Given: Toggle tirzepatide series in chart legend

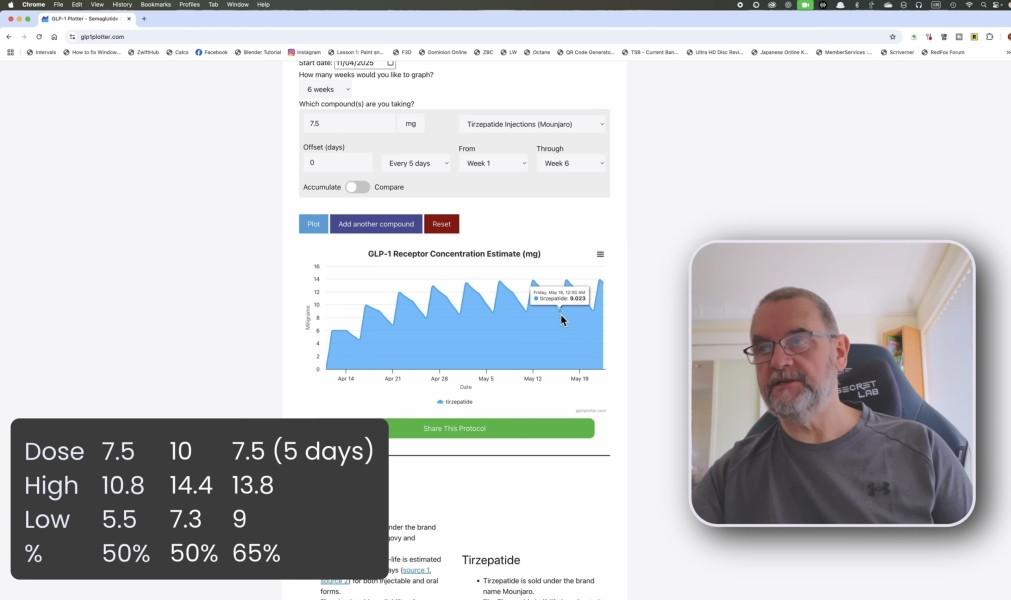Looking at the screenshot, I should pos(455,402).
